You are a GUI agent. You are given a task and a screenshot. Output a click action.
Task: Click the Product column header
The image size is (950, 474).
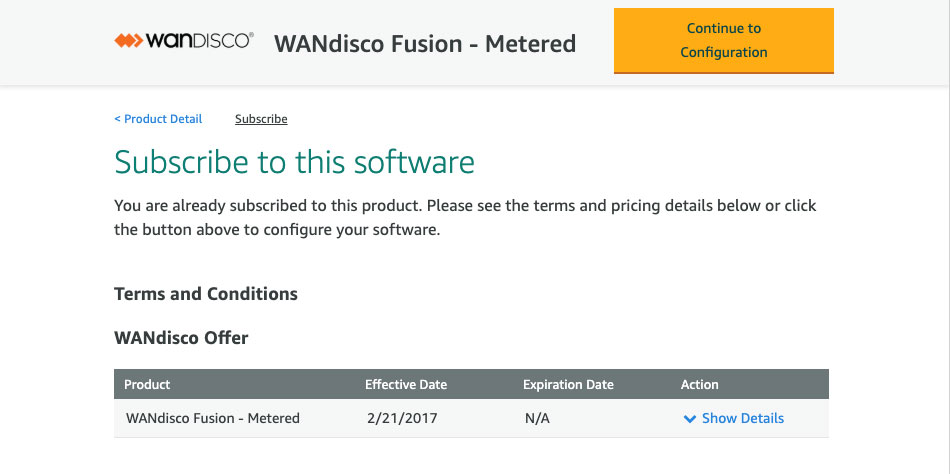point(147,384)
